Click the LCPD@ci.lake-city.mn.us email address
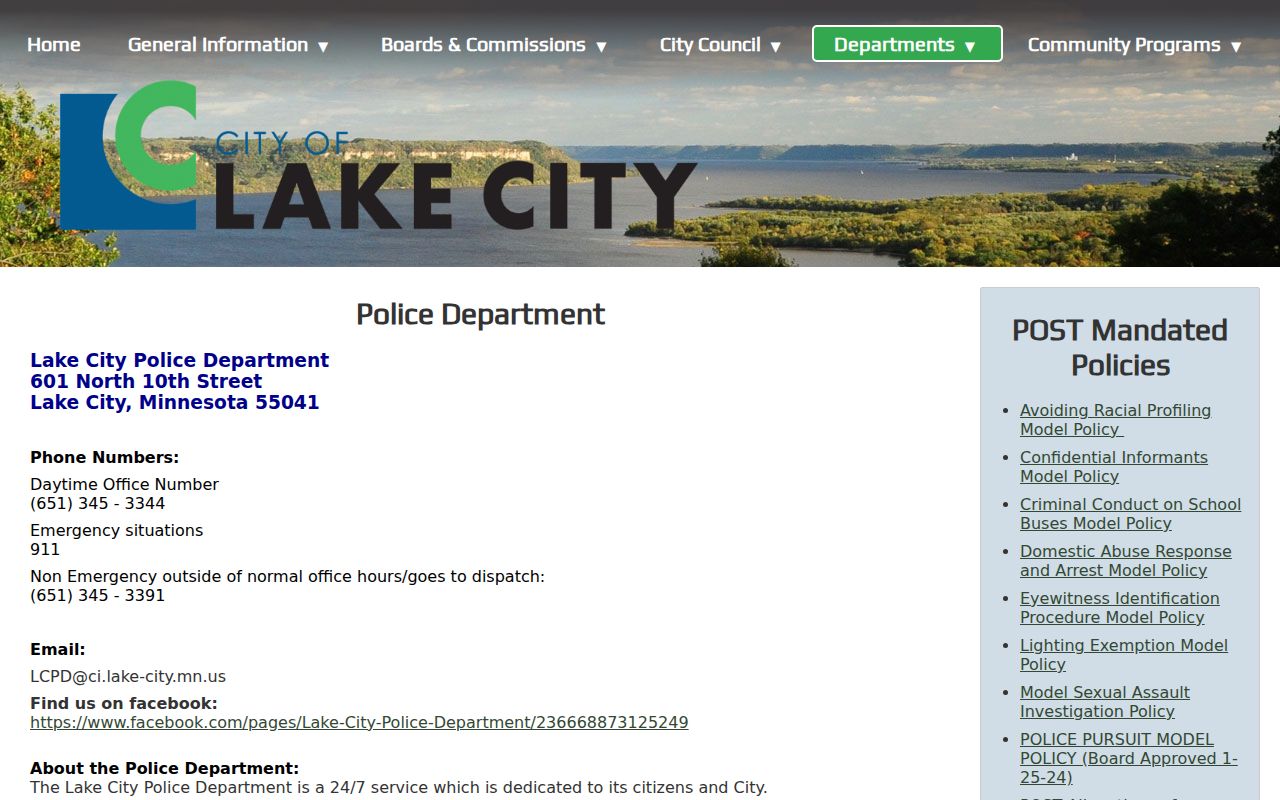Screen dimensions: 1280x800 coord(128,676)
